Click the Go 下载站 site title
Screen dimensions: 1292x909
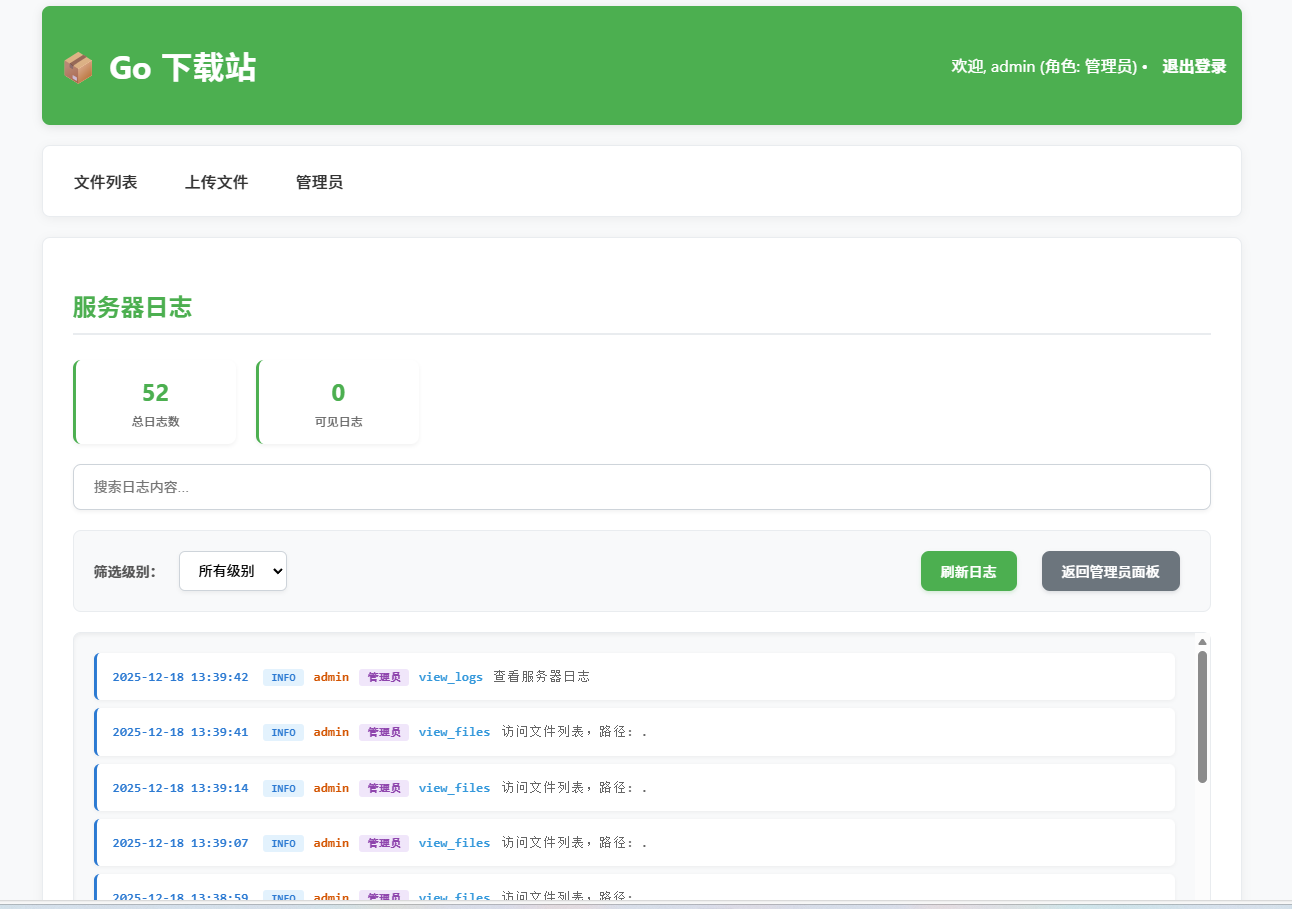pos(182,68)
